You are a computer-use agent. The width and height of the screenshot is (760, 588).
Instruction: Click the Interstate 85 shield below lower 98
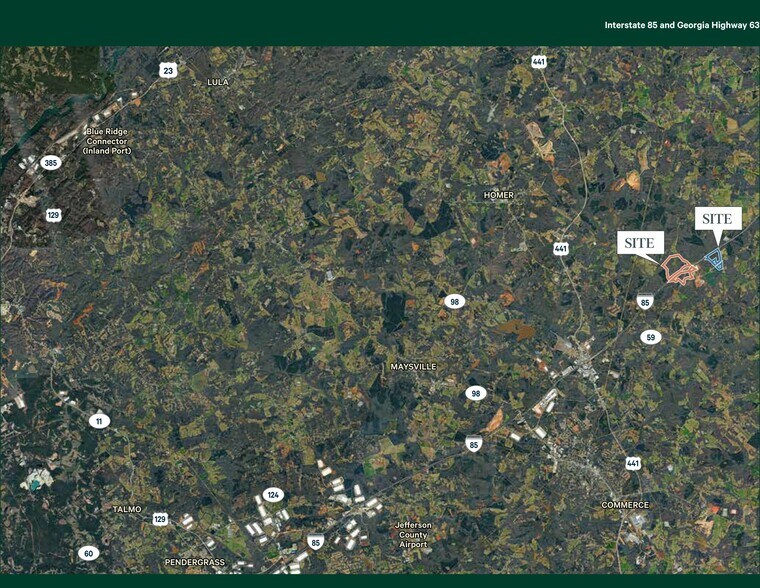point(474,444)
